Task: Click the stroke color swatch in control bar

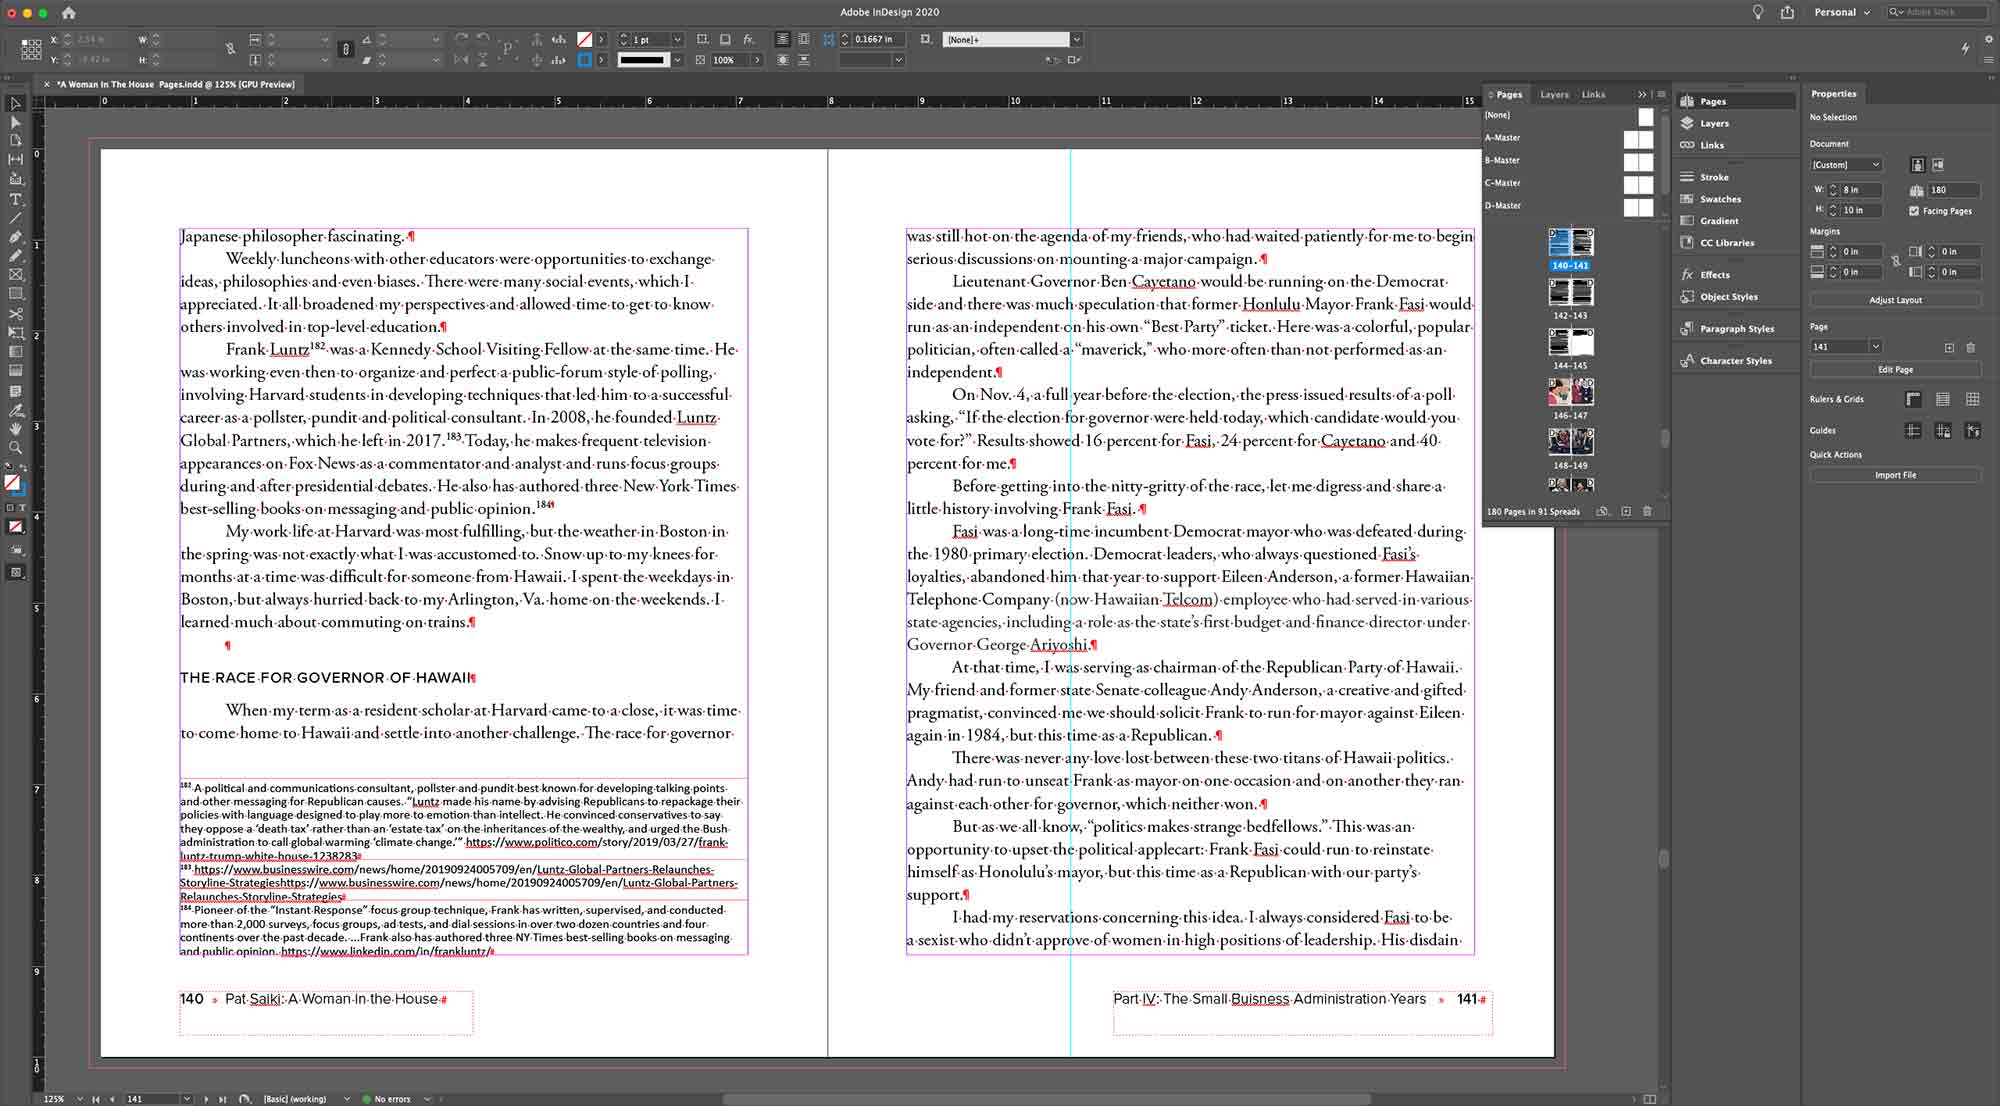Action: point(585,60)
